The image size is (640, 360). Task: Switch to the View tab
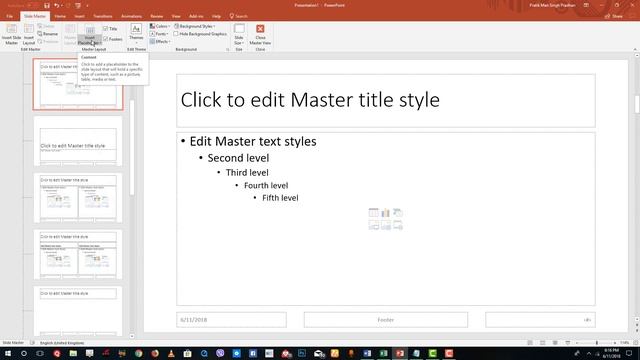[x=176, y=16]
